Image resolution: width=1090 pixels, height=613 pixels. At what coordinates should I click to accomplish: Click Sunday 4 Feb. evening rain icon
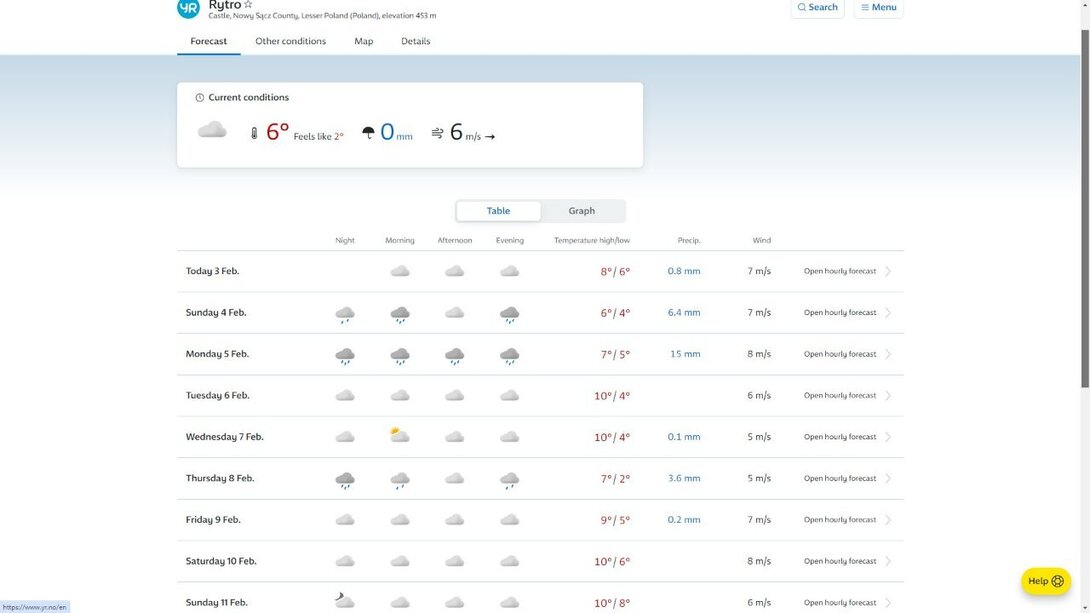click(510, 315)
